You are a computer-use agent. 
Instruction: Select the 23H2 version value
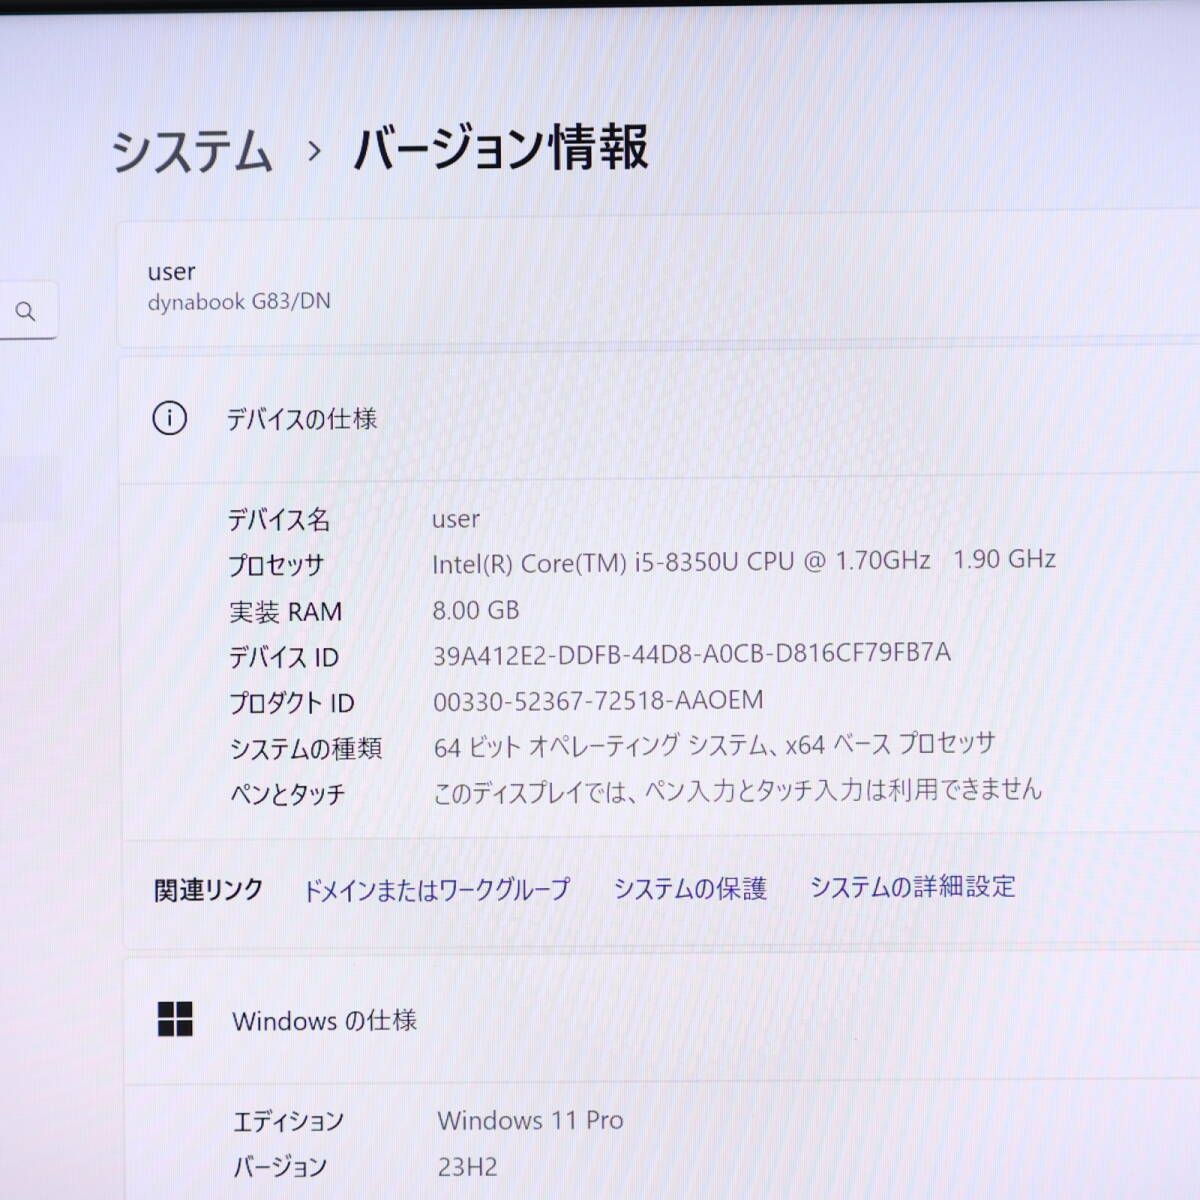[x=467, y=1166]
